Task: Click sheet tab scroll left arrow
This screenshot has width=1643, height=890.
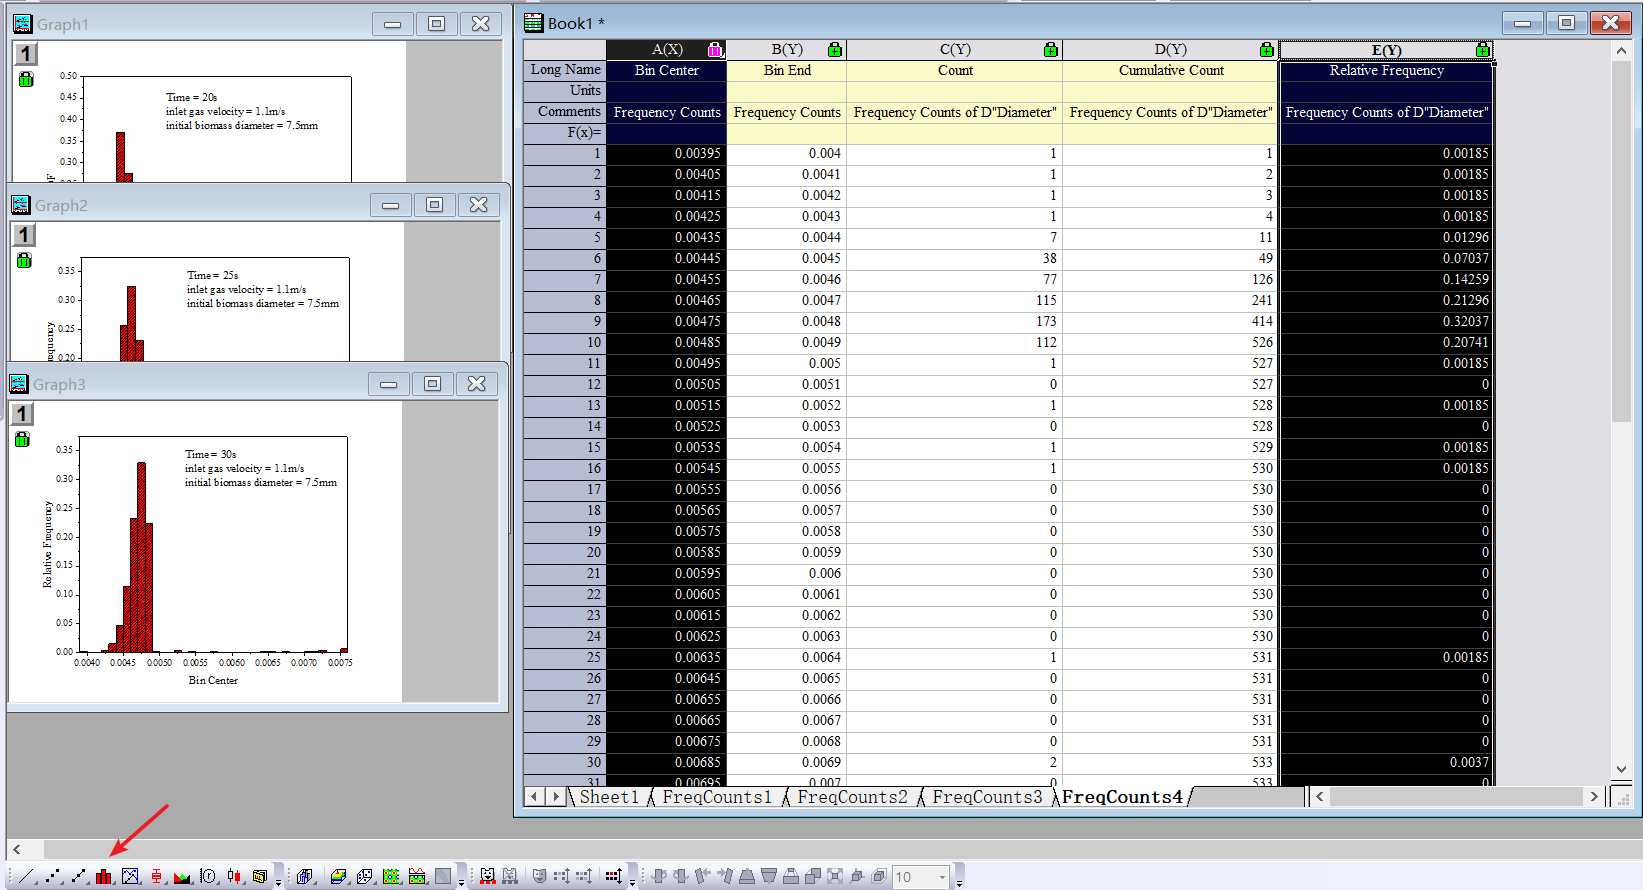Action: pyautogui.click(x=535, y=797)
